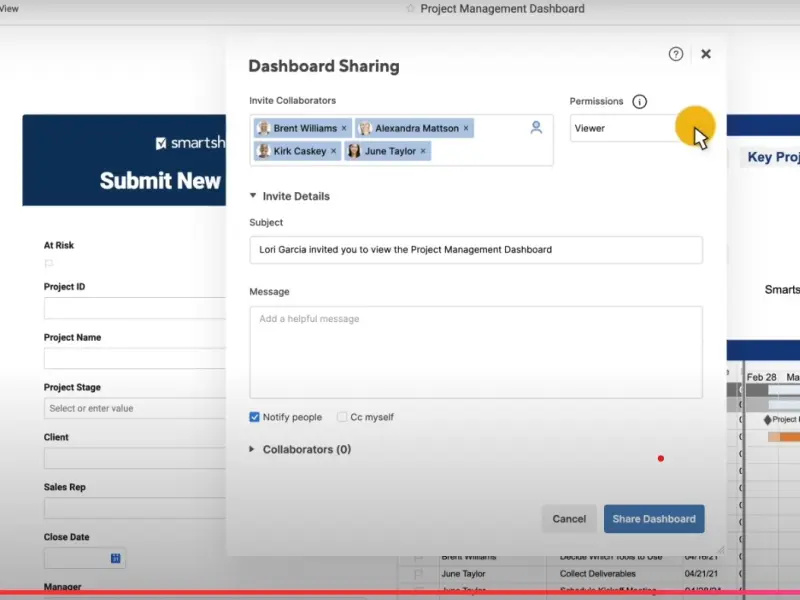Screen dimensions: 800x600
Task: Remove Brent Williams from collaborators
Action: pos(344,128)
